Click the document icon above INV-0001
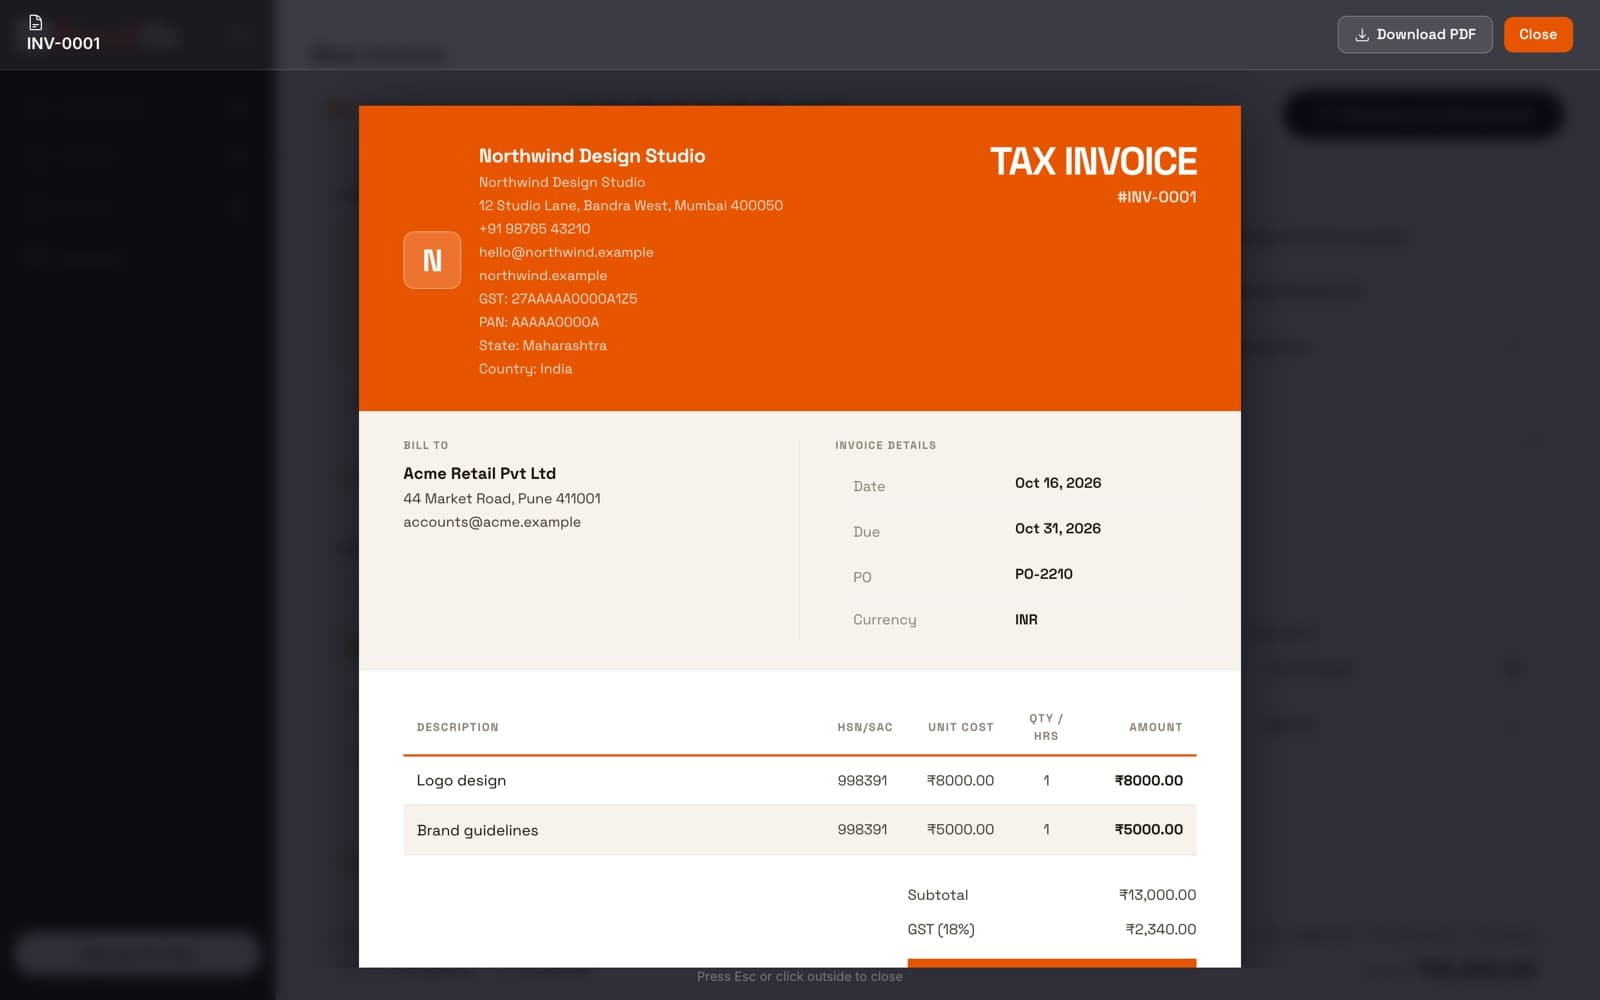Viewport: 1600px width, 1000px height. pyautogui.click(x=36, y=22)
